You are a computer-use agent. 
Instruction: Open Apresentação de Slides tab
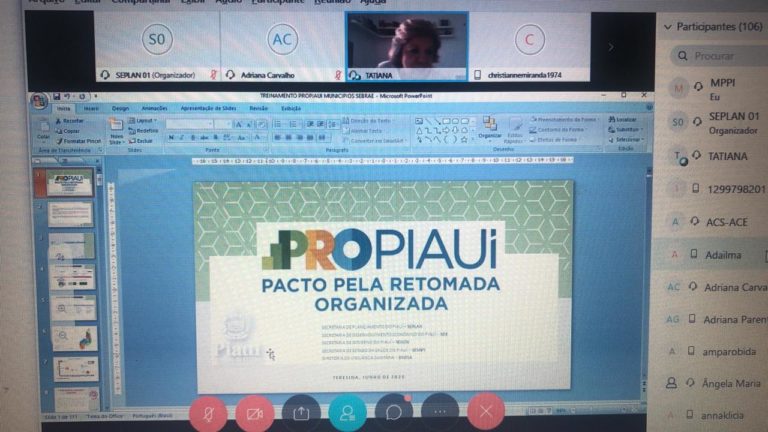click(x=208, y=108)
